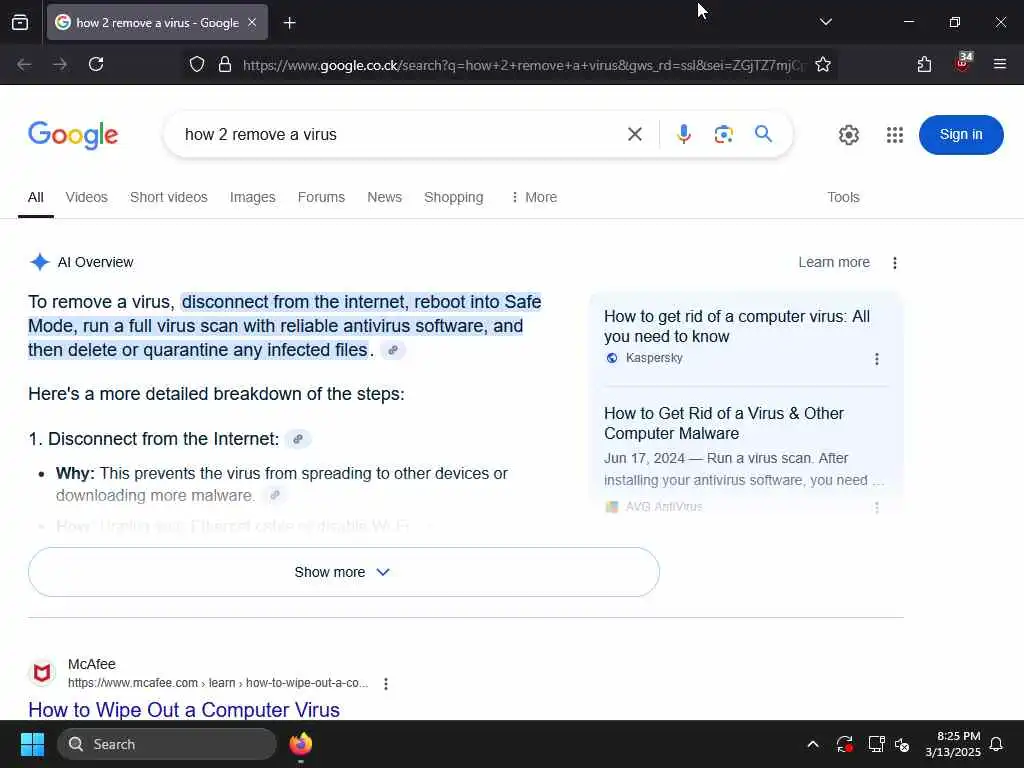Clear the search query with X

coord(634,135)
